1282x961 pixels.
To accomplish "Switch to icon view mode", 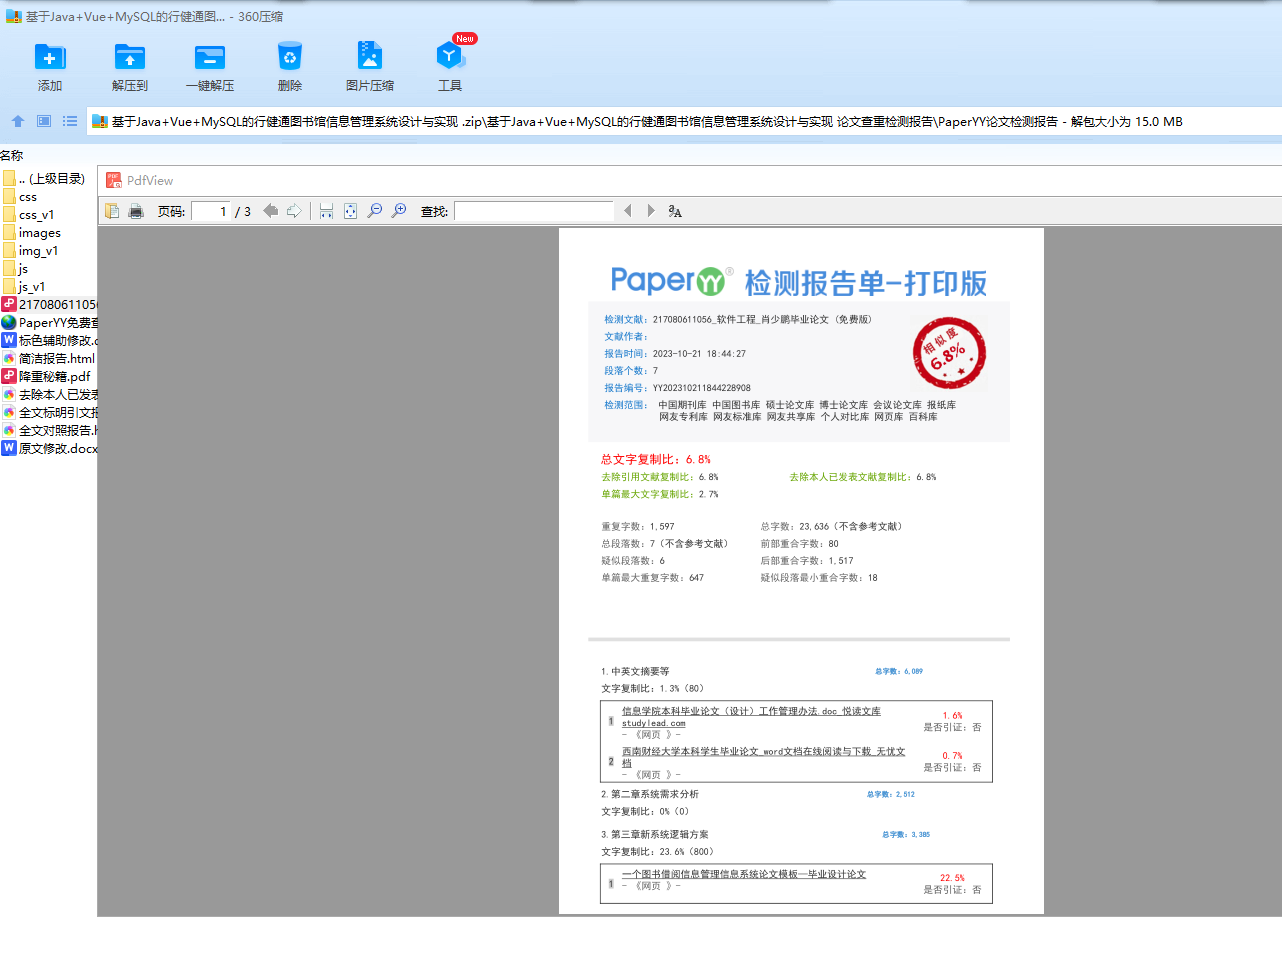I will (44, 121).
